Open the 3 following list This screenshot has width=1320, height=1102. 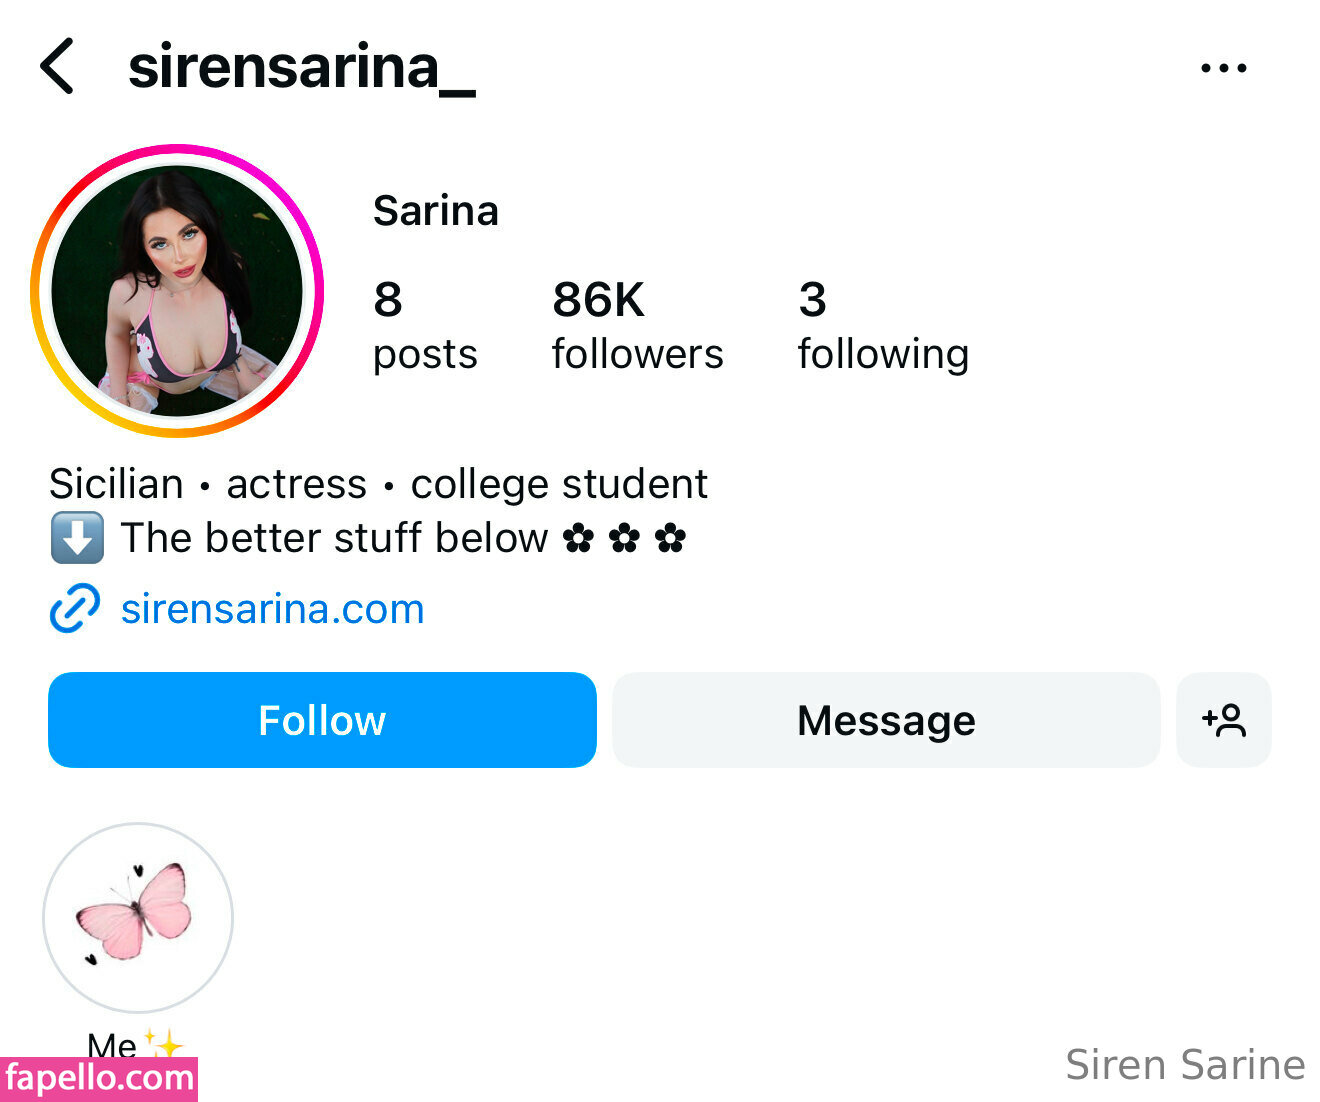882,325
